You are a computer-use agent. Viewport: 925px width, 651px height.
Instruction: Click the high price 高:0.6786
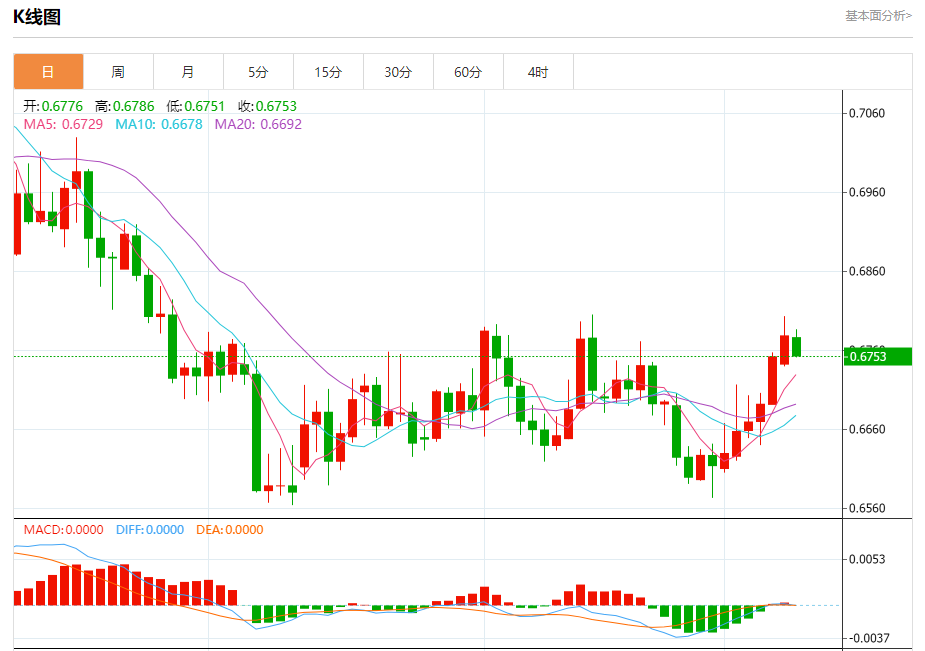124,106
